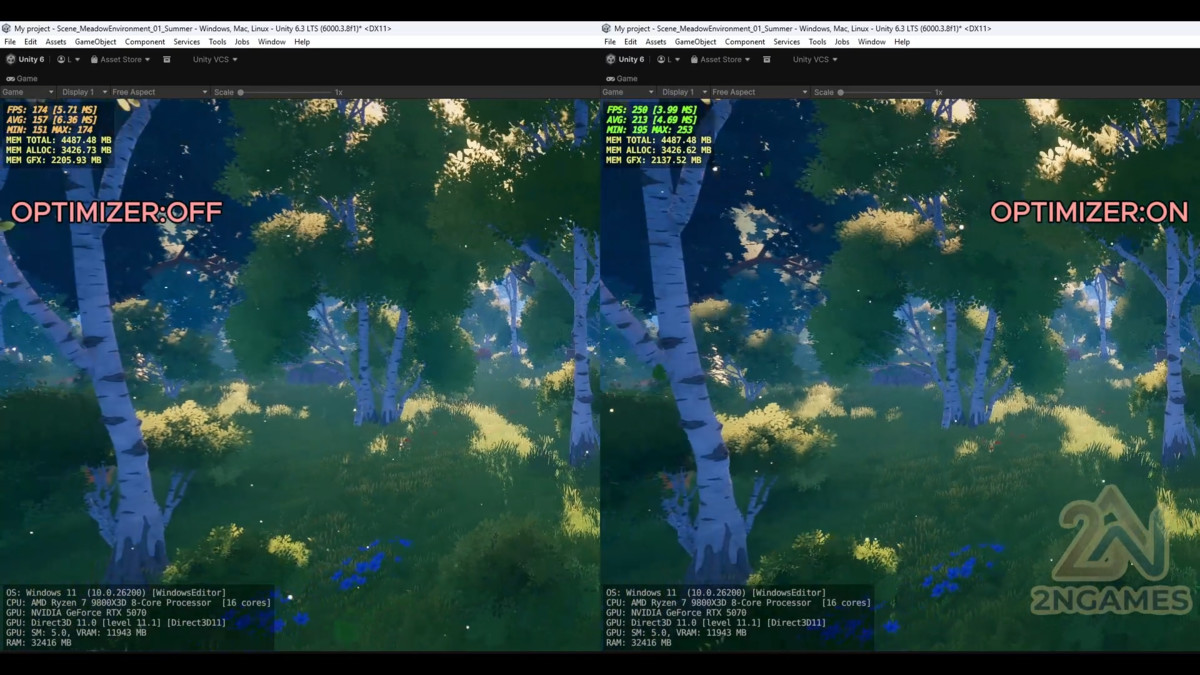Open Edit menu in Optimizer OFF window
The image size is (1200, 675).
pos(31,42)
